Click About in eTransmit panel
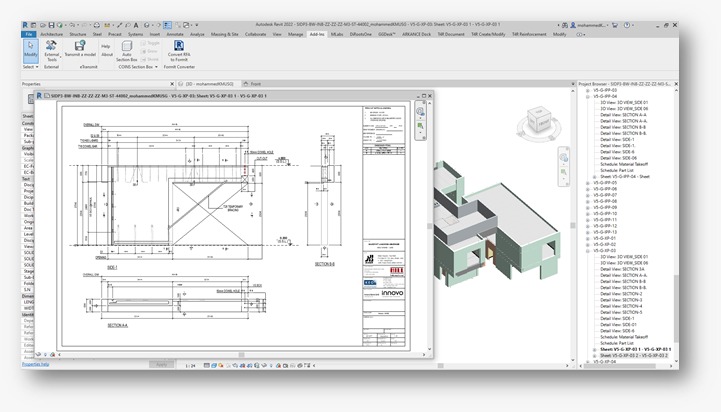The image size is (721, 412). point(107,55)
